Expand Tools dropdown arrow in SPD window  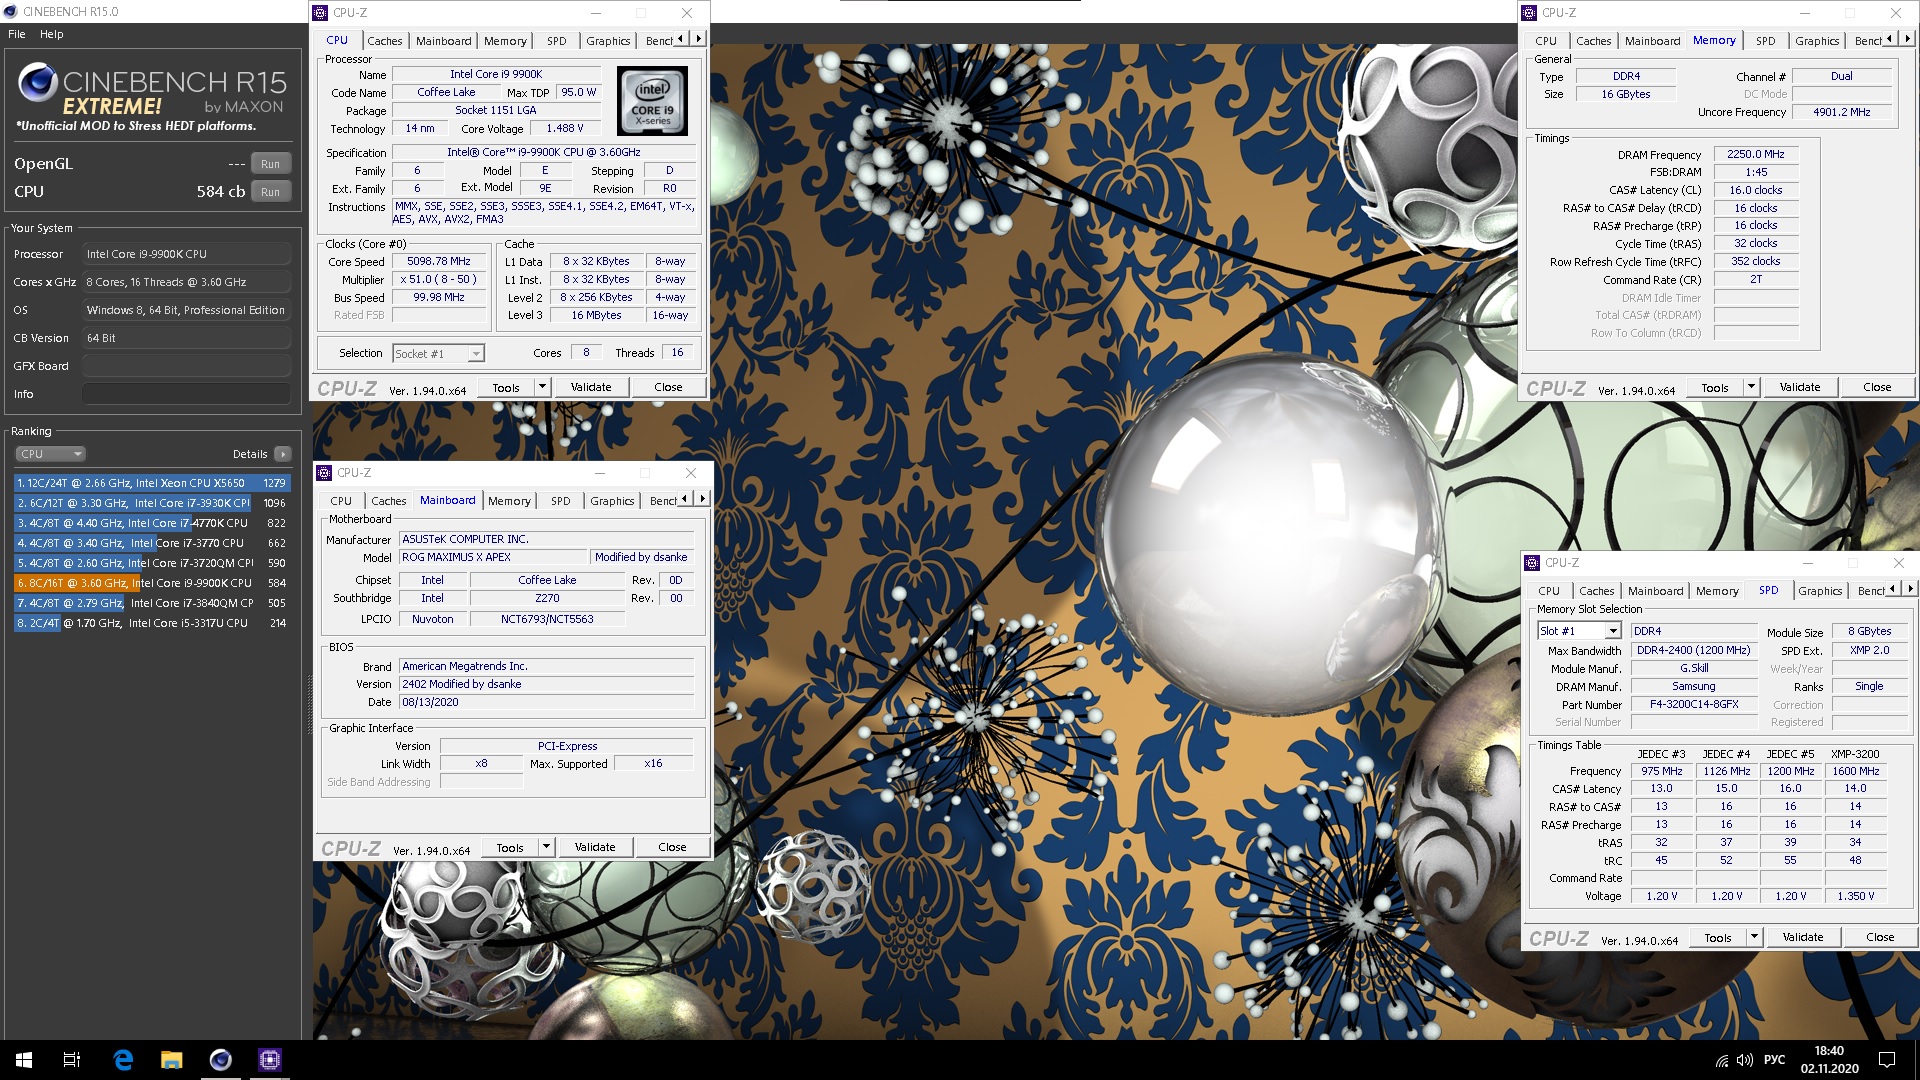[x=1754, y=937]
